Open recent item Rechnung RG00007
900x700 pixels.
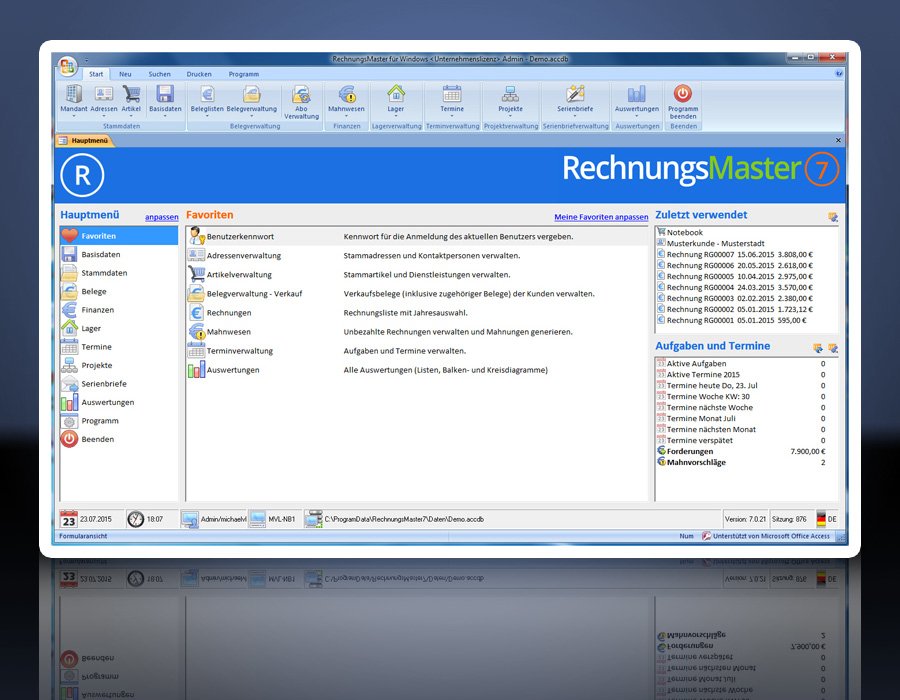pos(746,254)
